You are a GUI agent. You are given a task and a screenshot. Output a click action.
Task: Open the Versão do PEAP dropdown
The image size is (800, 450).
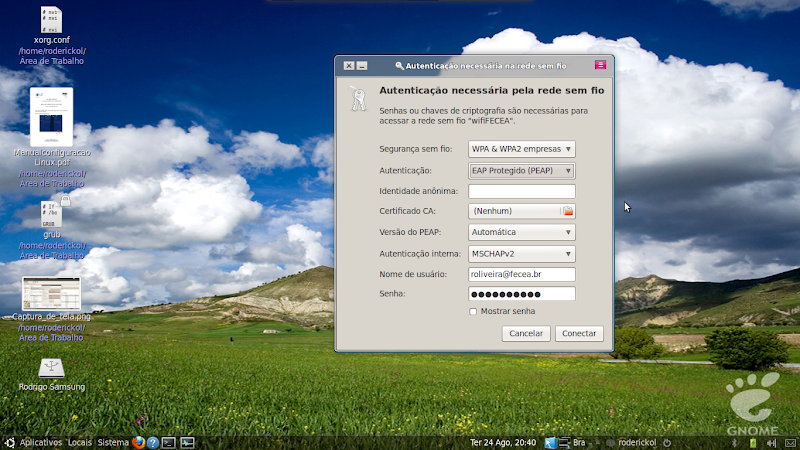[521, 232]
